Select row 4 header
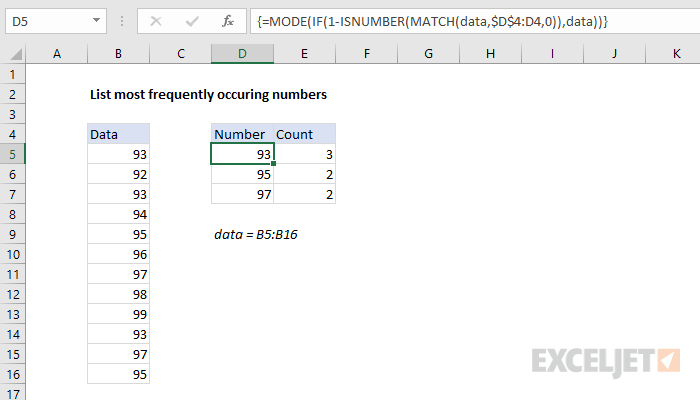700x400 pixels. coord(12,134)
